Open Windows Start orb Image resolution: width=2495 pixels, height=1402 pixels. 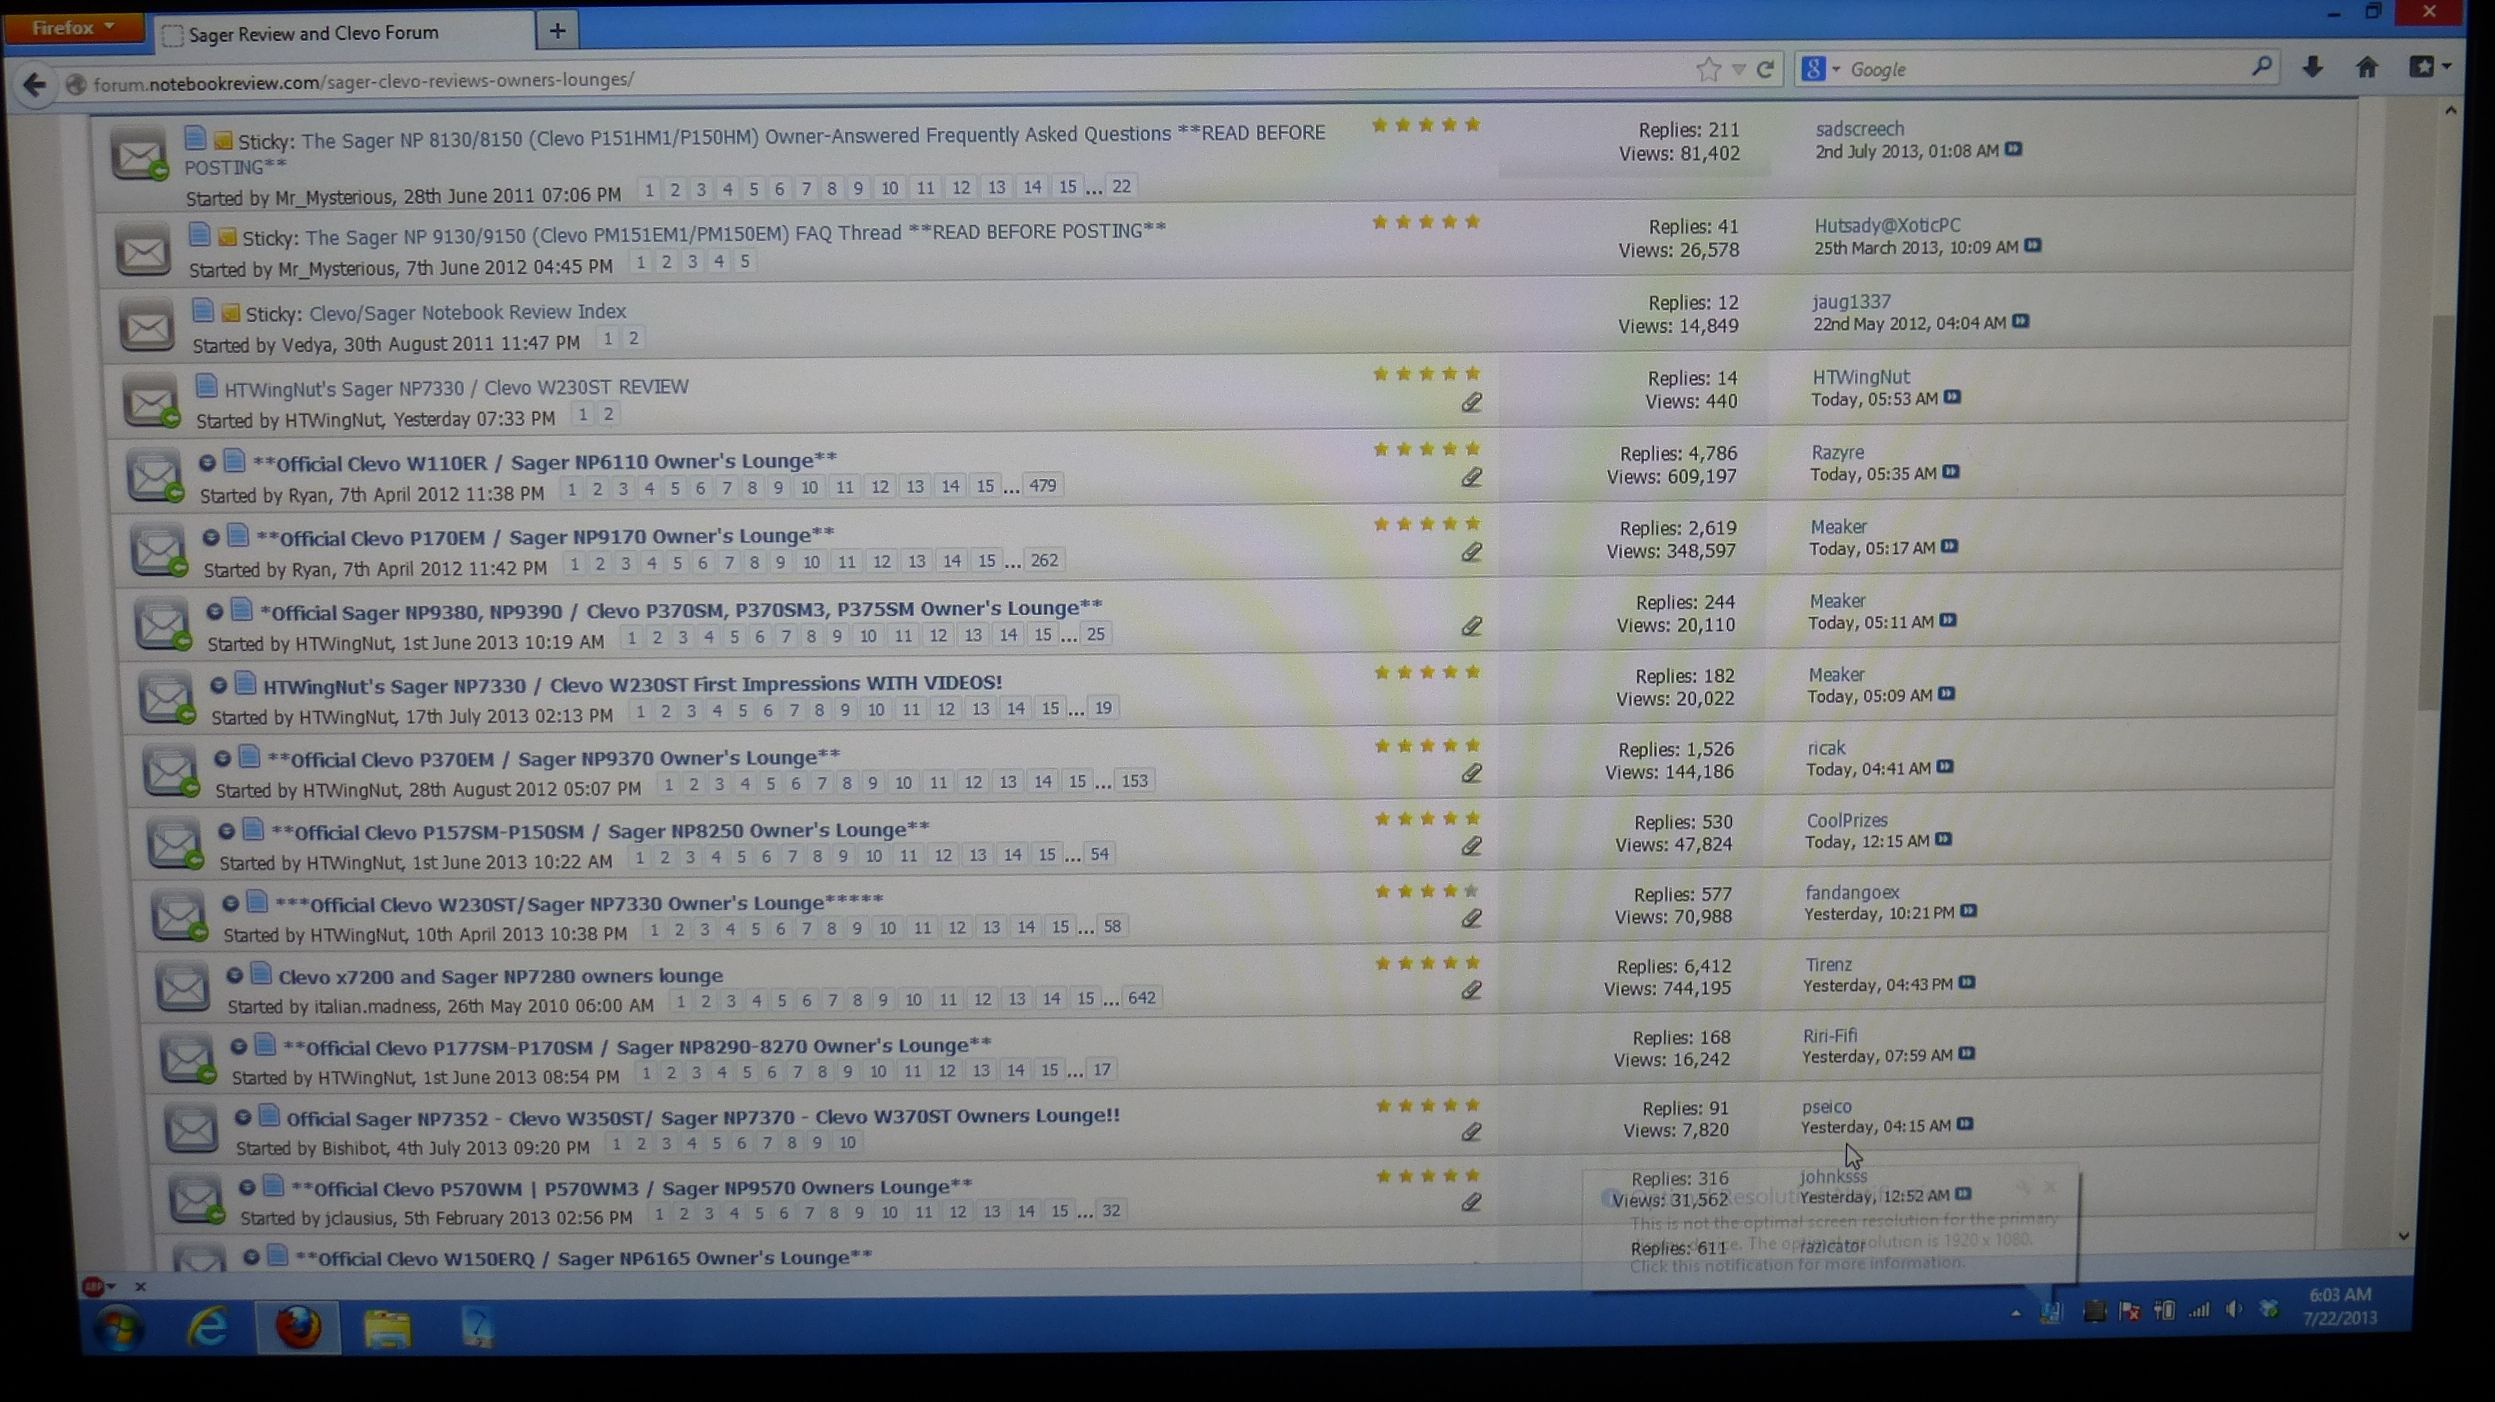click(x=119, y=1329)
